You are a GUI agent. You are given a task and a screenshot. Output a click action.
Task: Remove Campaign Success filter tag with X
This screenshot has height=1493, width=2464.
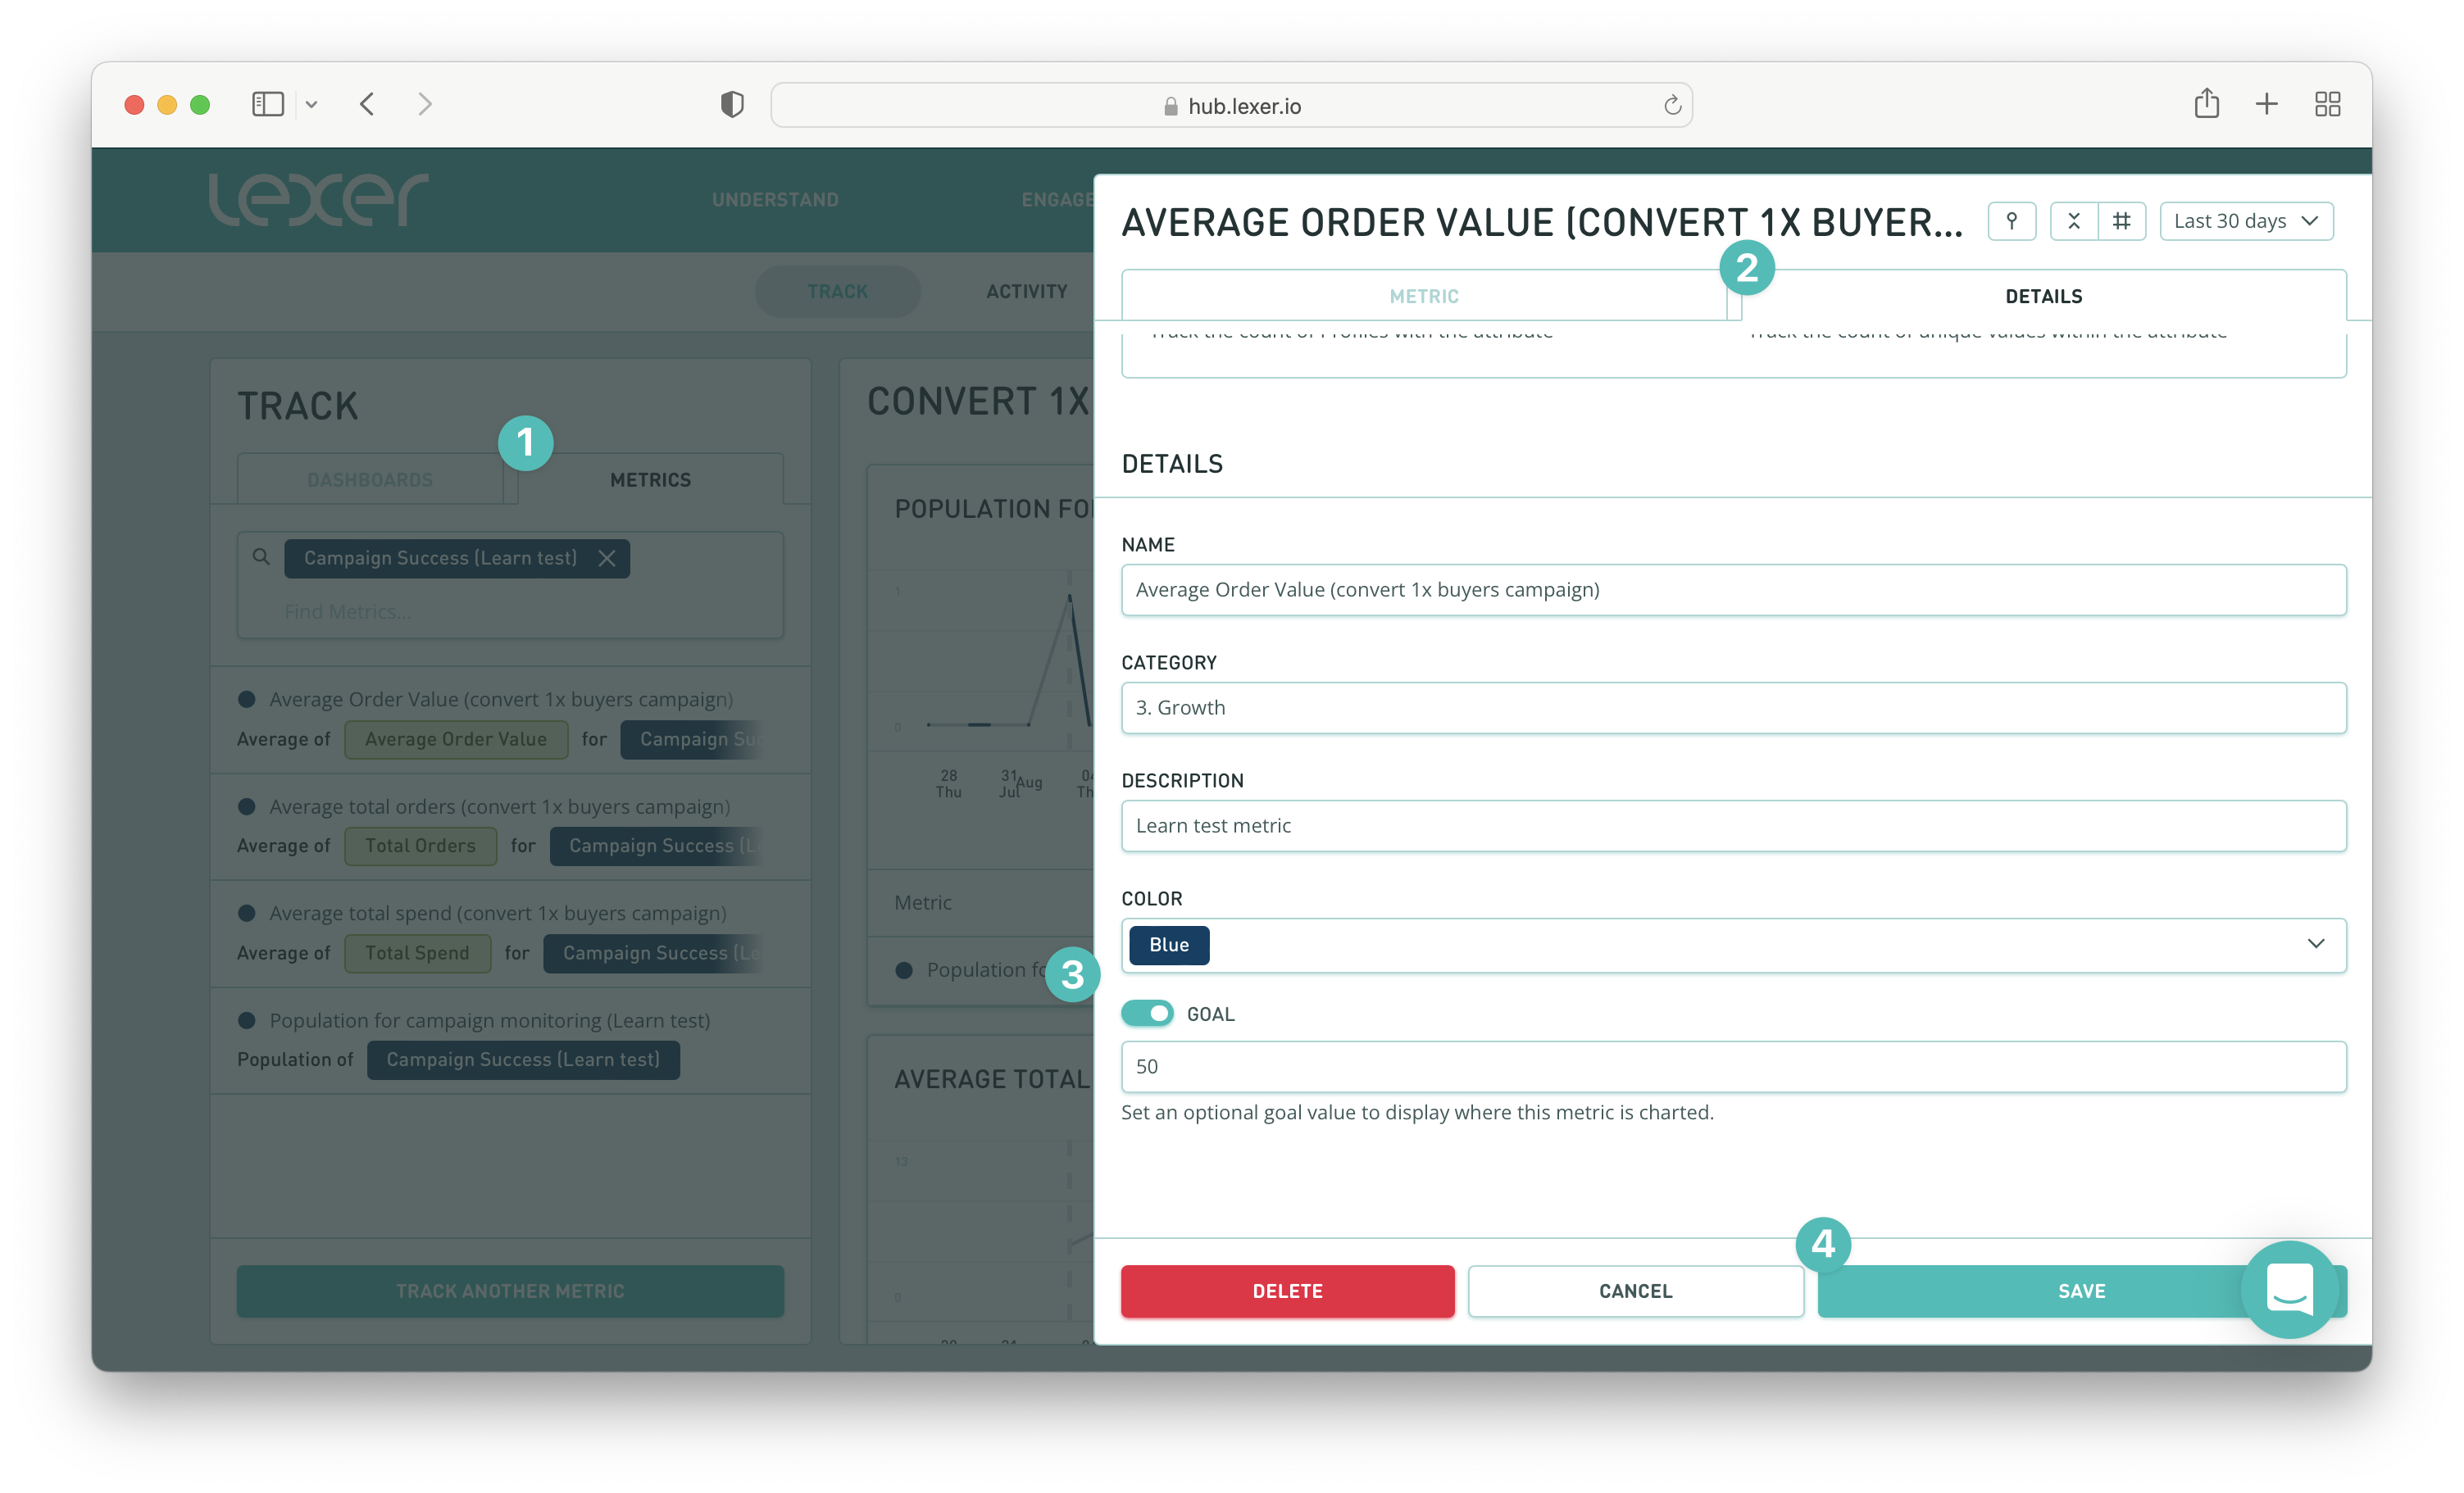click(x=607, y=558)
